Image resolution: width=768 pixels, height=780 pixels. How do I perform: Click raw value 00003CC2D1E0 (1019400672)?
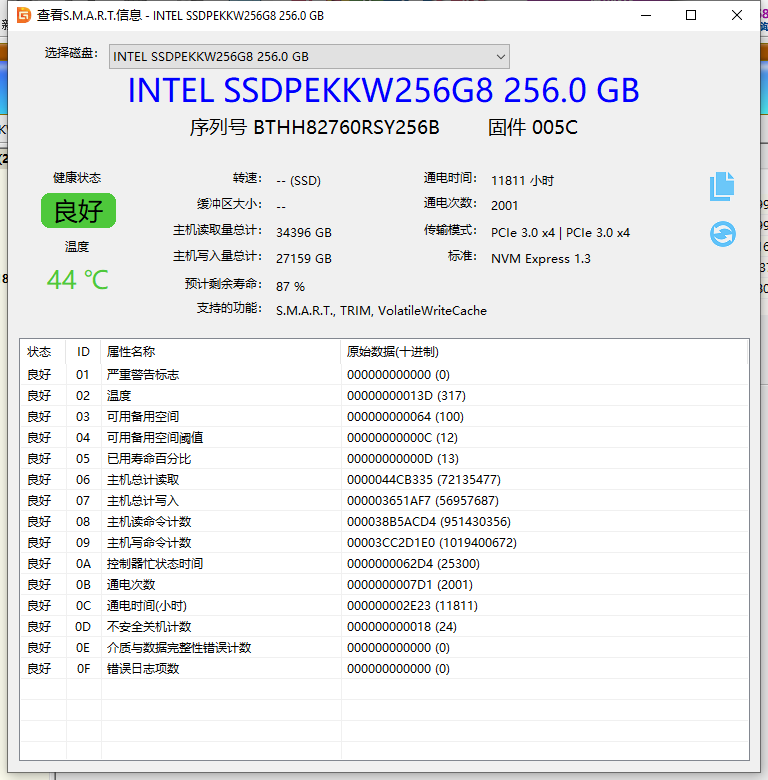[432, 543]
